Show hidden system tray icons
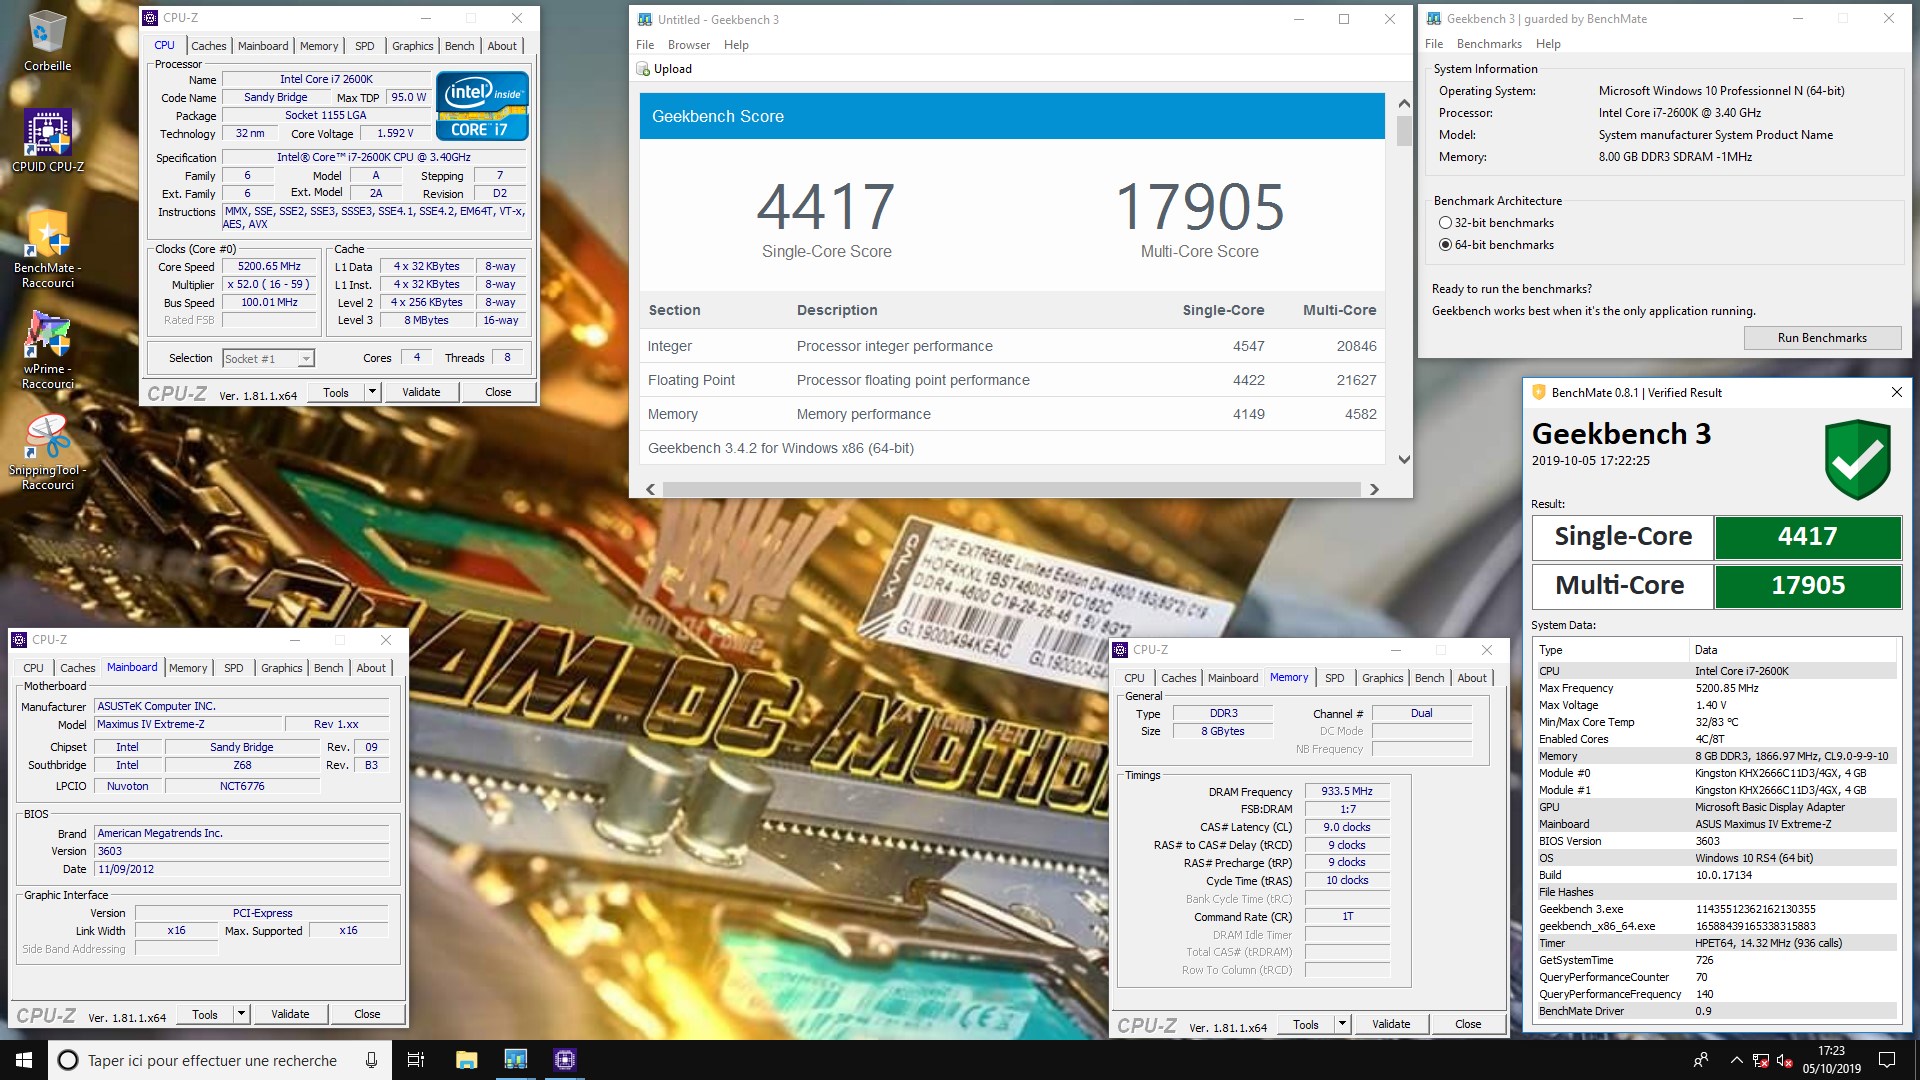 [x=1736, y=1060]
